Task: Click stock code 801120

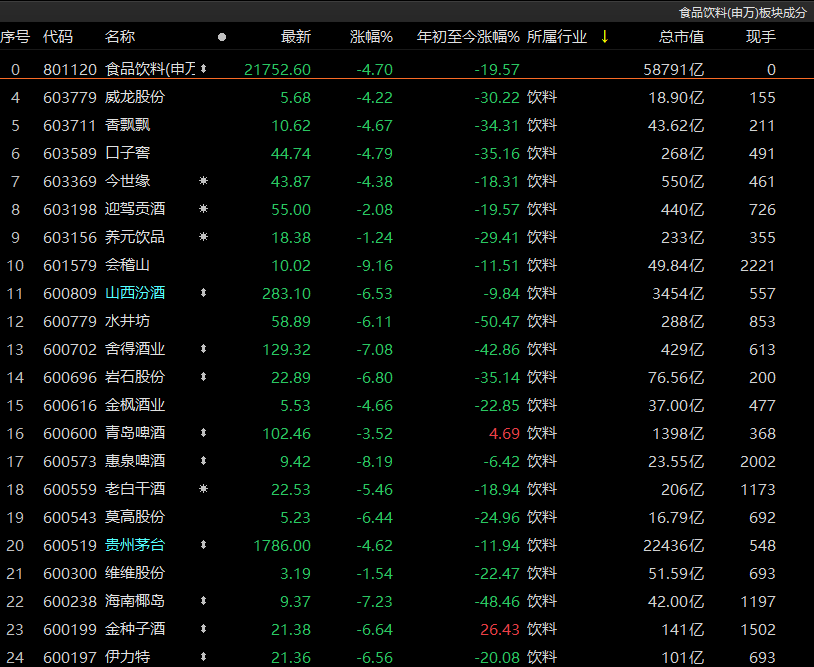Action: (x=70, y=70)
